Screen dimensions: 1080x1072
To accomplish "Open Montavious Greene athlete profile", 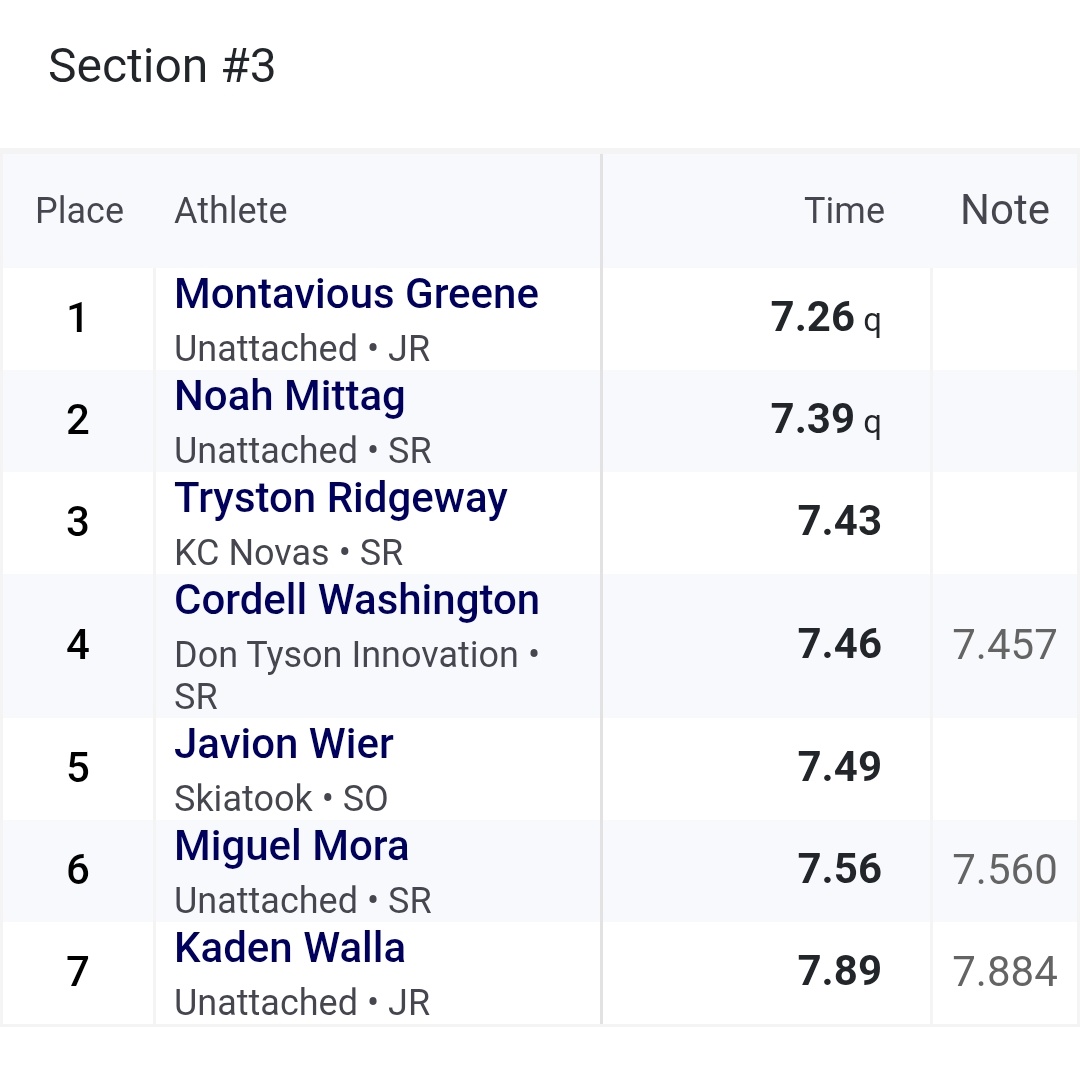I will (356, 294).
